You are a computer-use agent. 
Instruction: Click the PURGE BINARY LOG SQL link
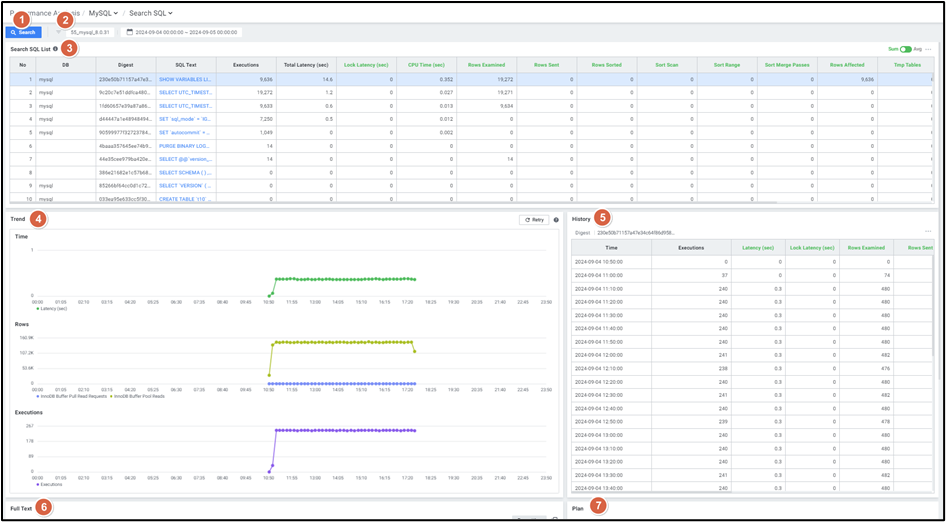185,145
